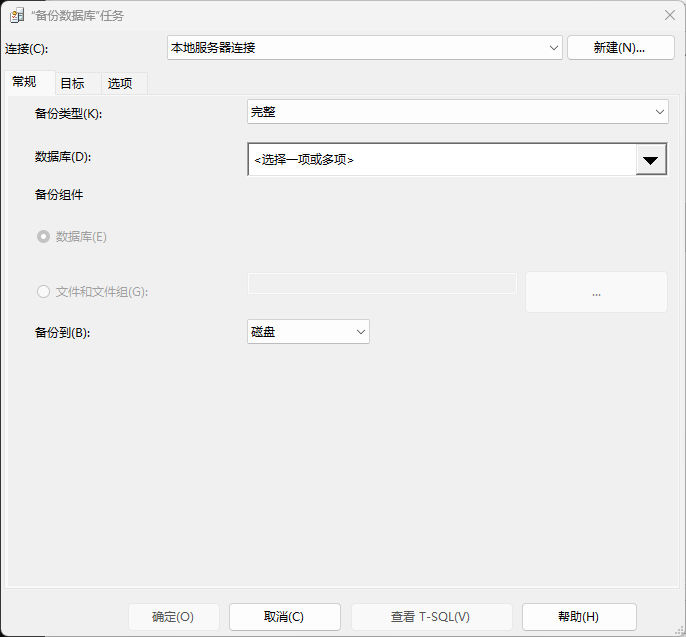The width and height of the screenshot is (686, 637).
Task: Close the 备份数据库 task dialog
Action: coord(669,15)
